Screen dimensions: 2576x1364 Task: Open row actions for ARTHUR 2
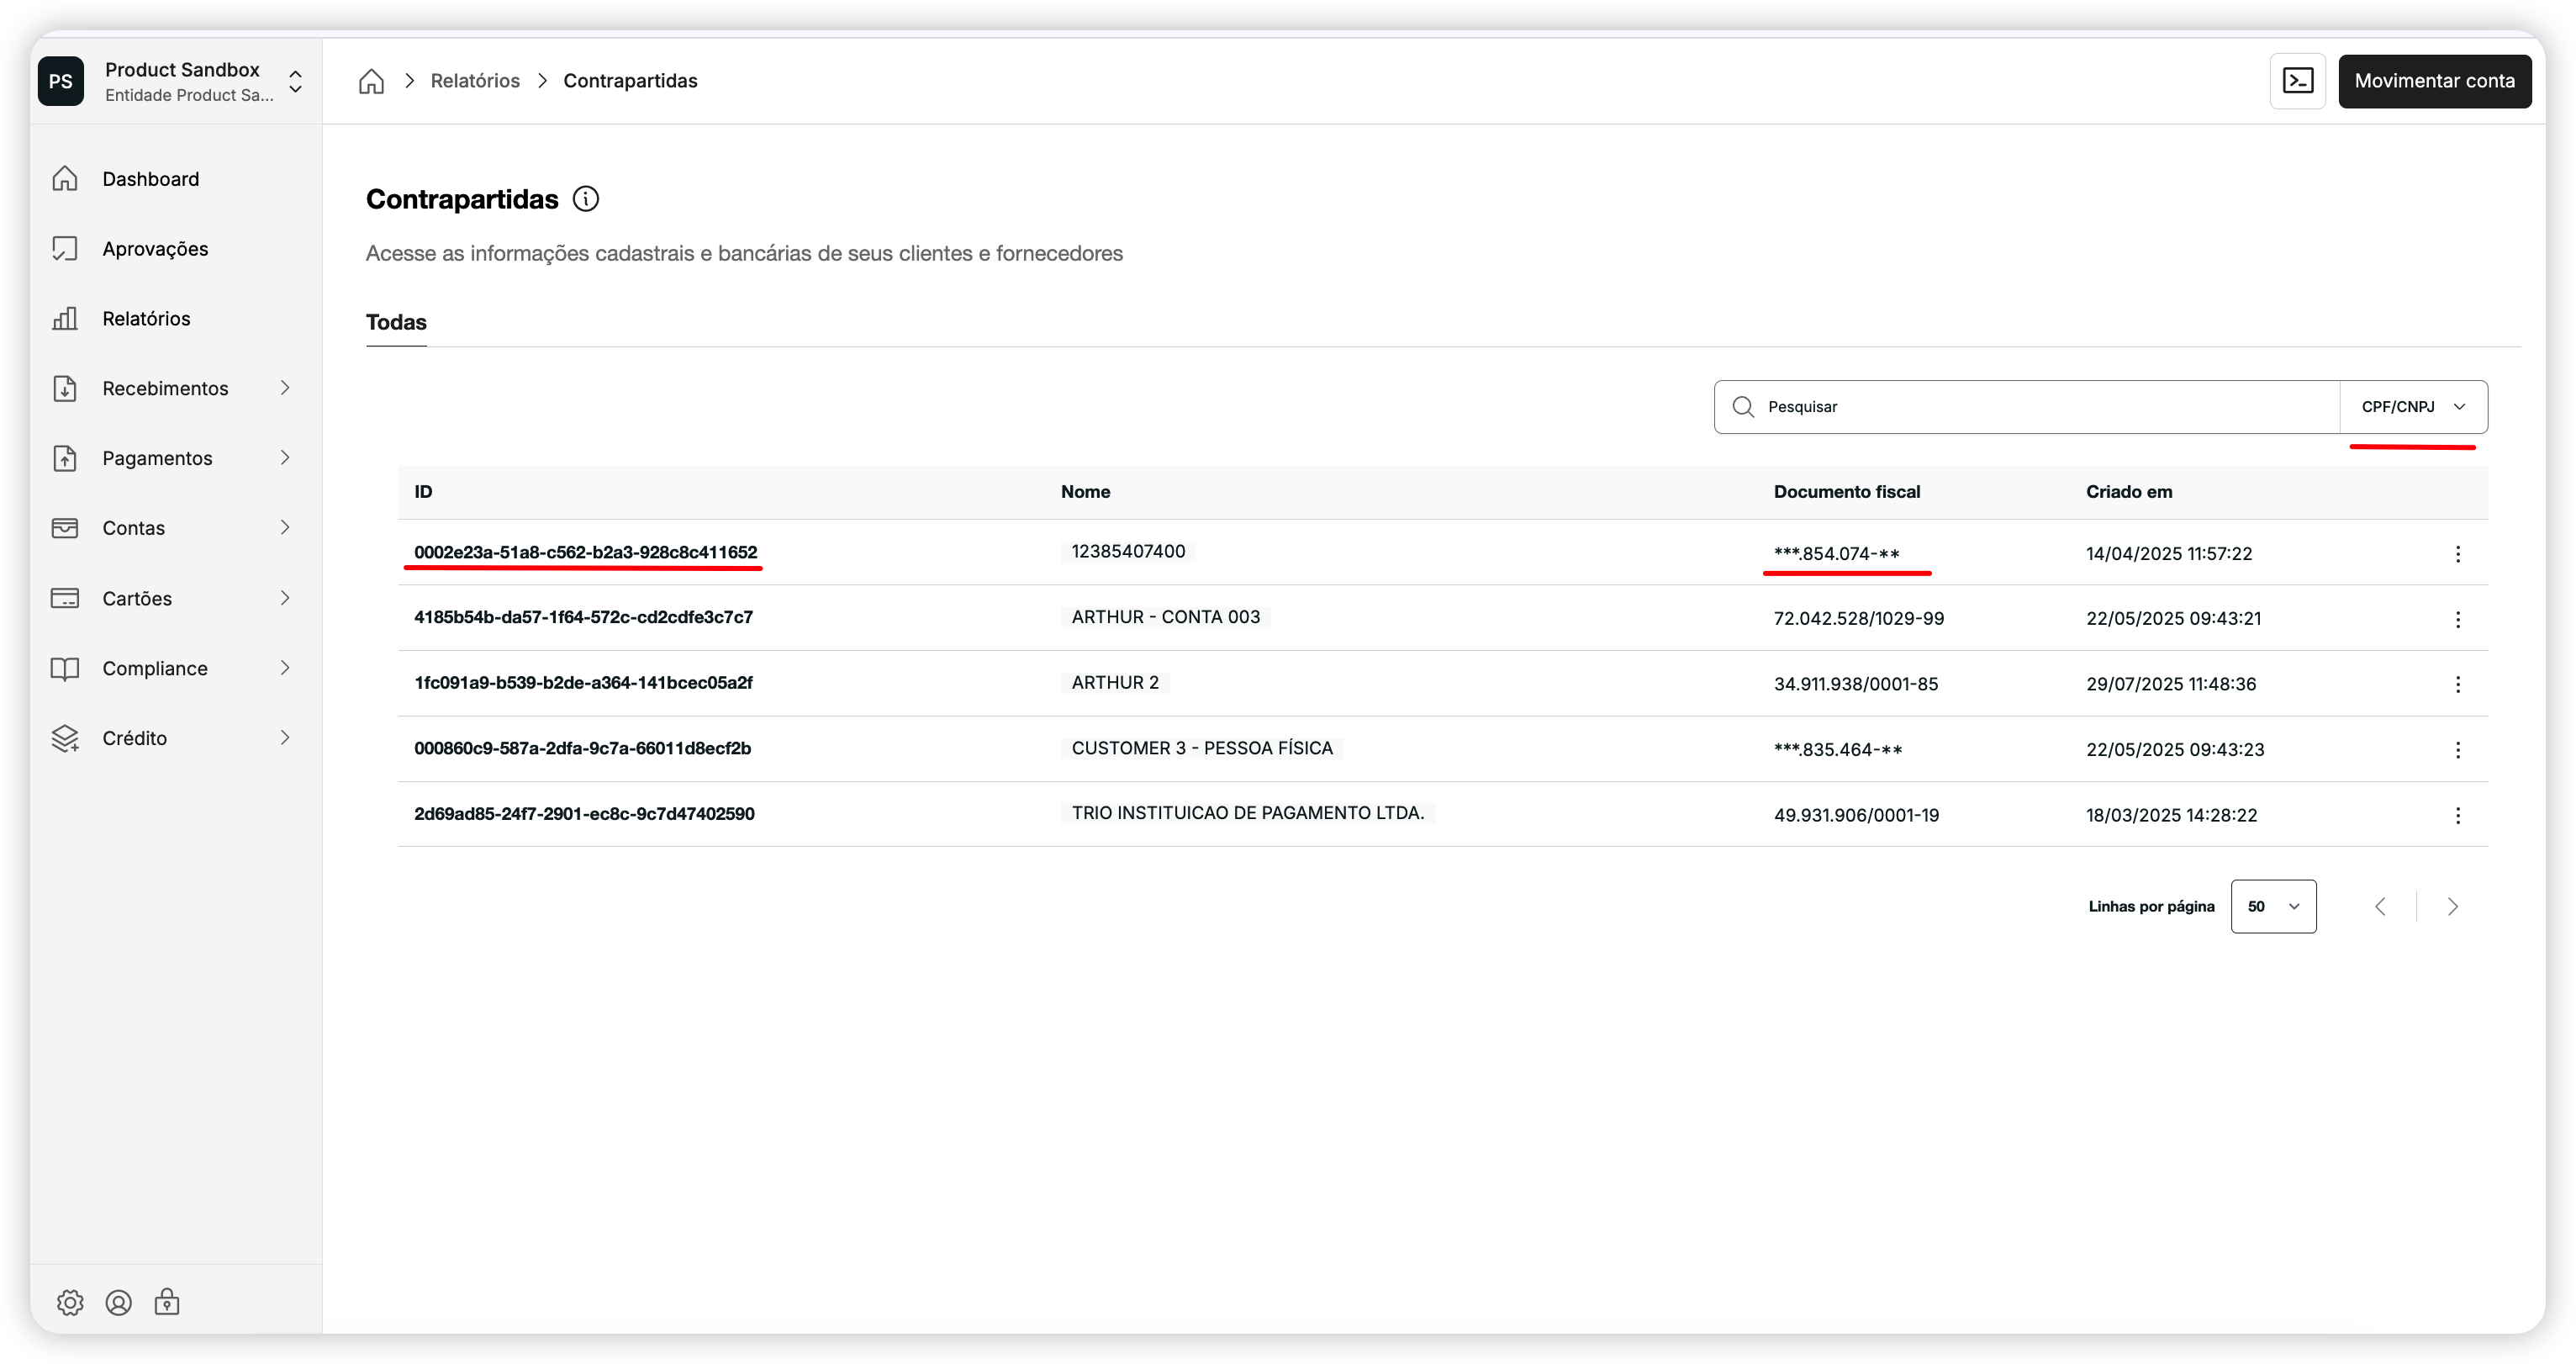click(2457, 684)
